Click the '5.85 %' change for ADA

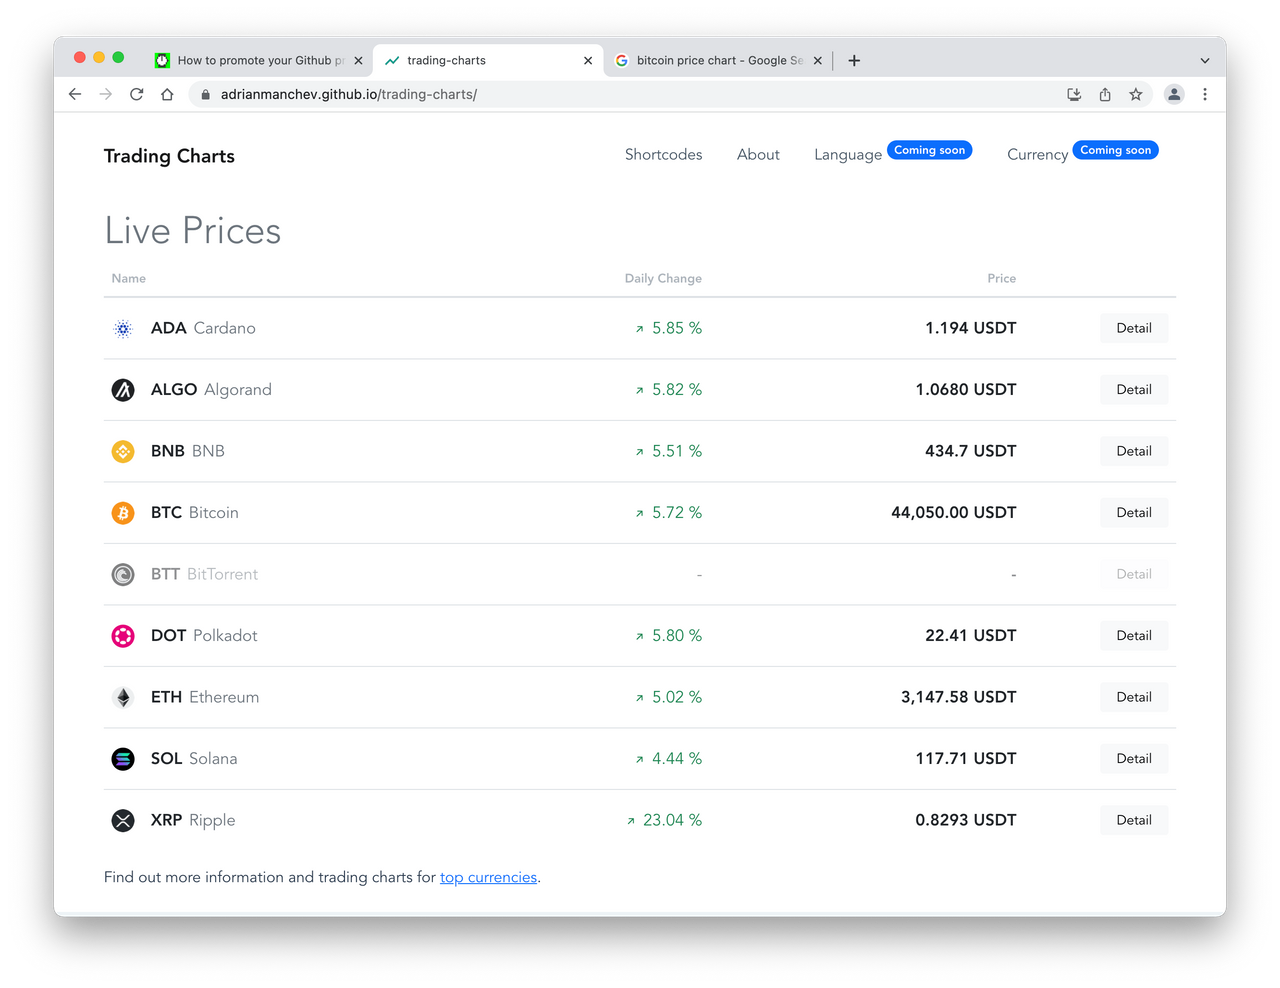coord(677,328)
